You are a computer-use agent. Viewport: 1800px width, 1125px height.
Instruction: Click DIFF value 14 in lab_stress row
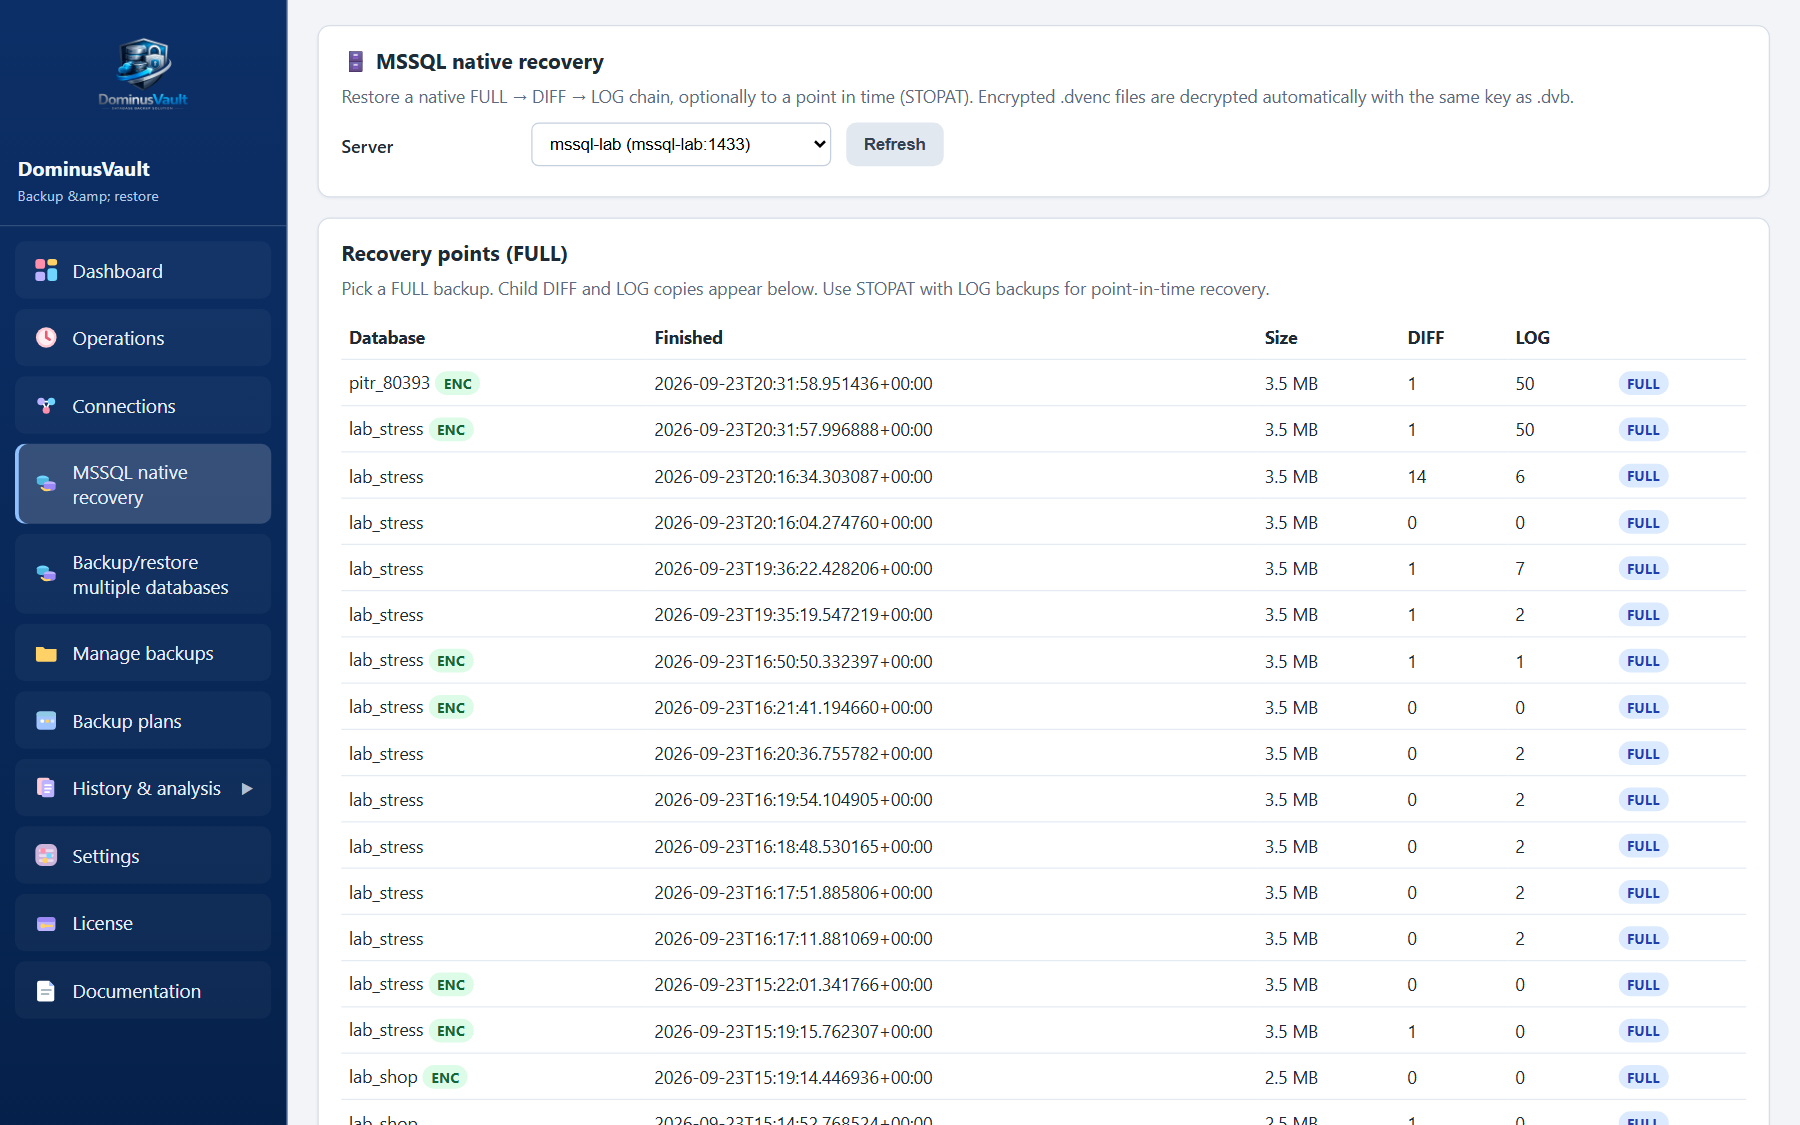click(x=1417, y=477)
